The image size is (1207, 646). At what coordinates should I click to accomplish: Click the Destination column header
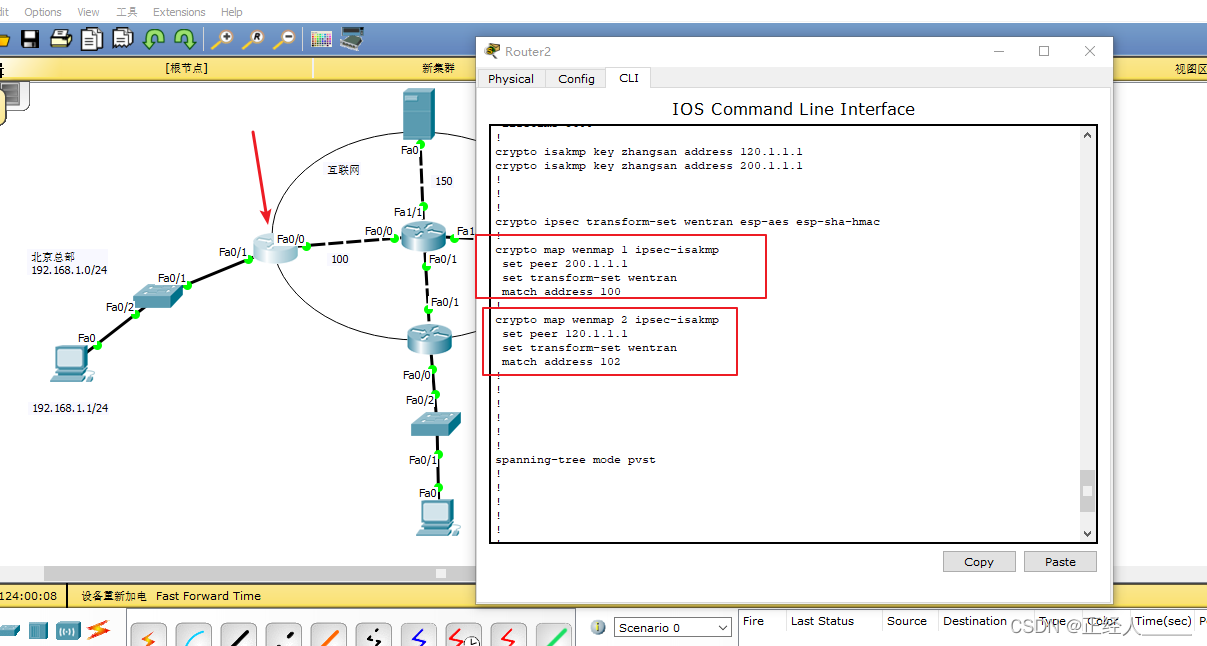pyautogui.click(x=974, y=621)
